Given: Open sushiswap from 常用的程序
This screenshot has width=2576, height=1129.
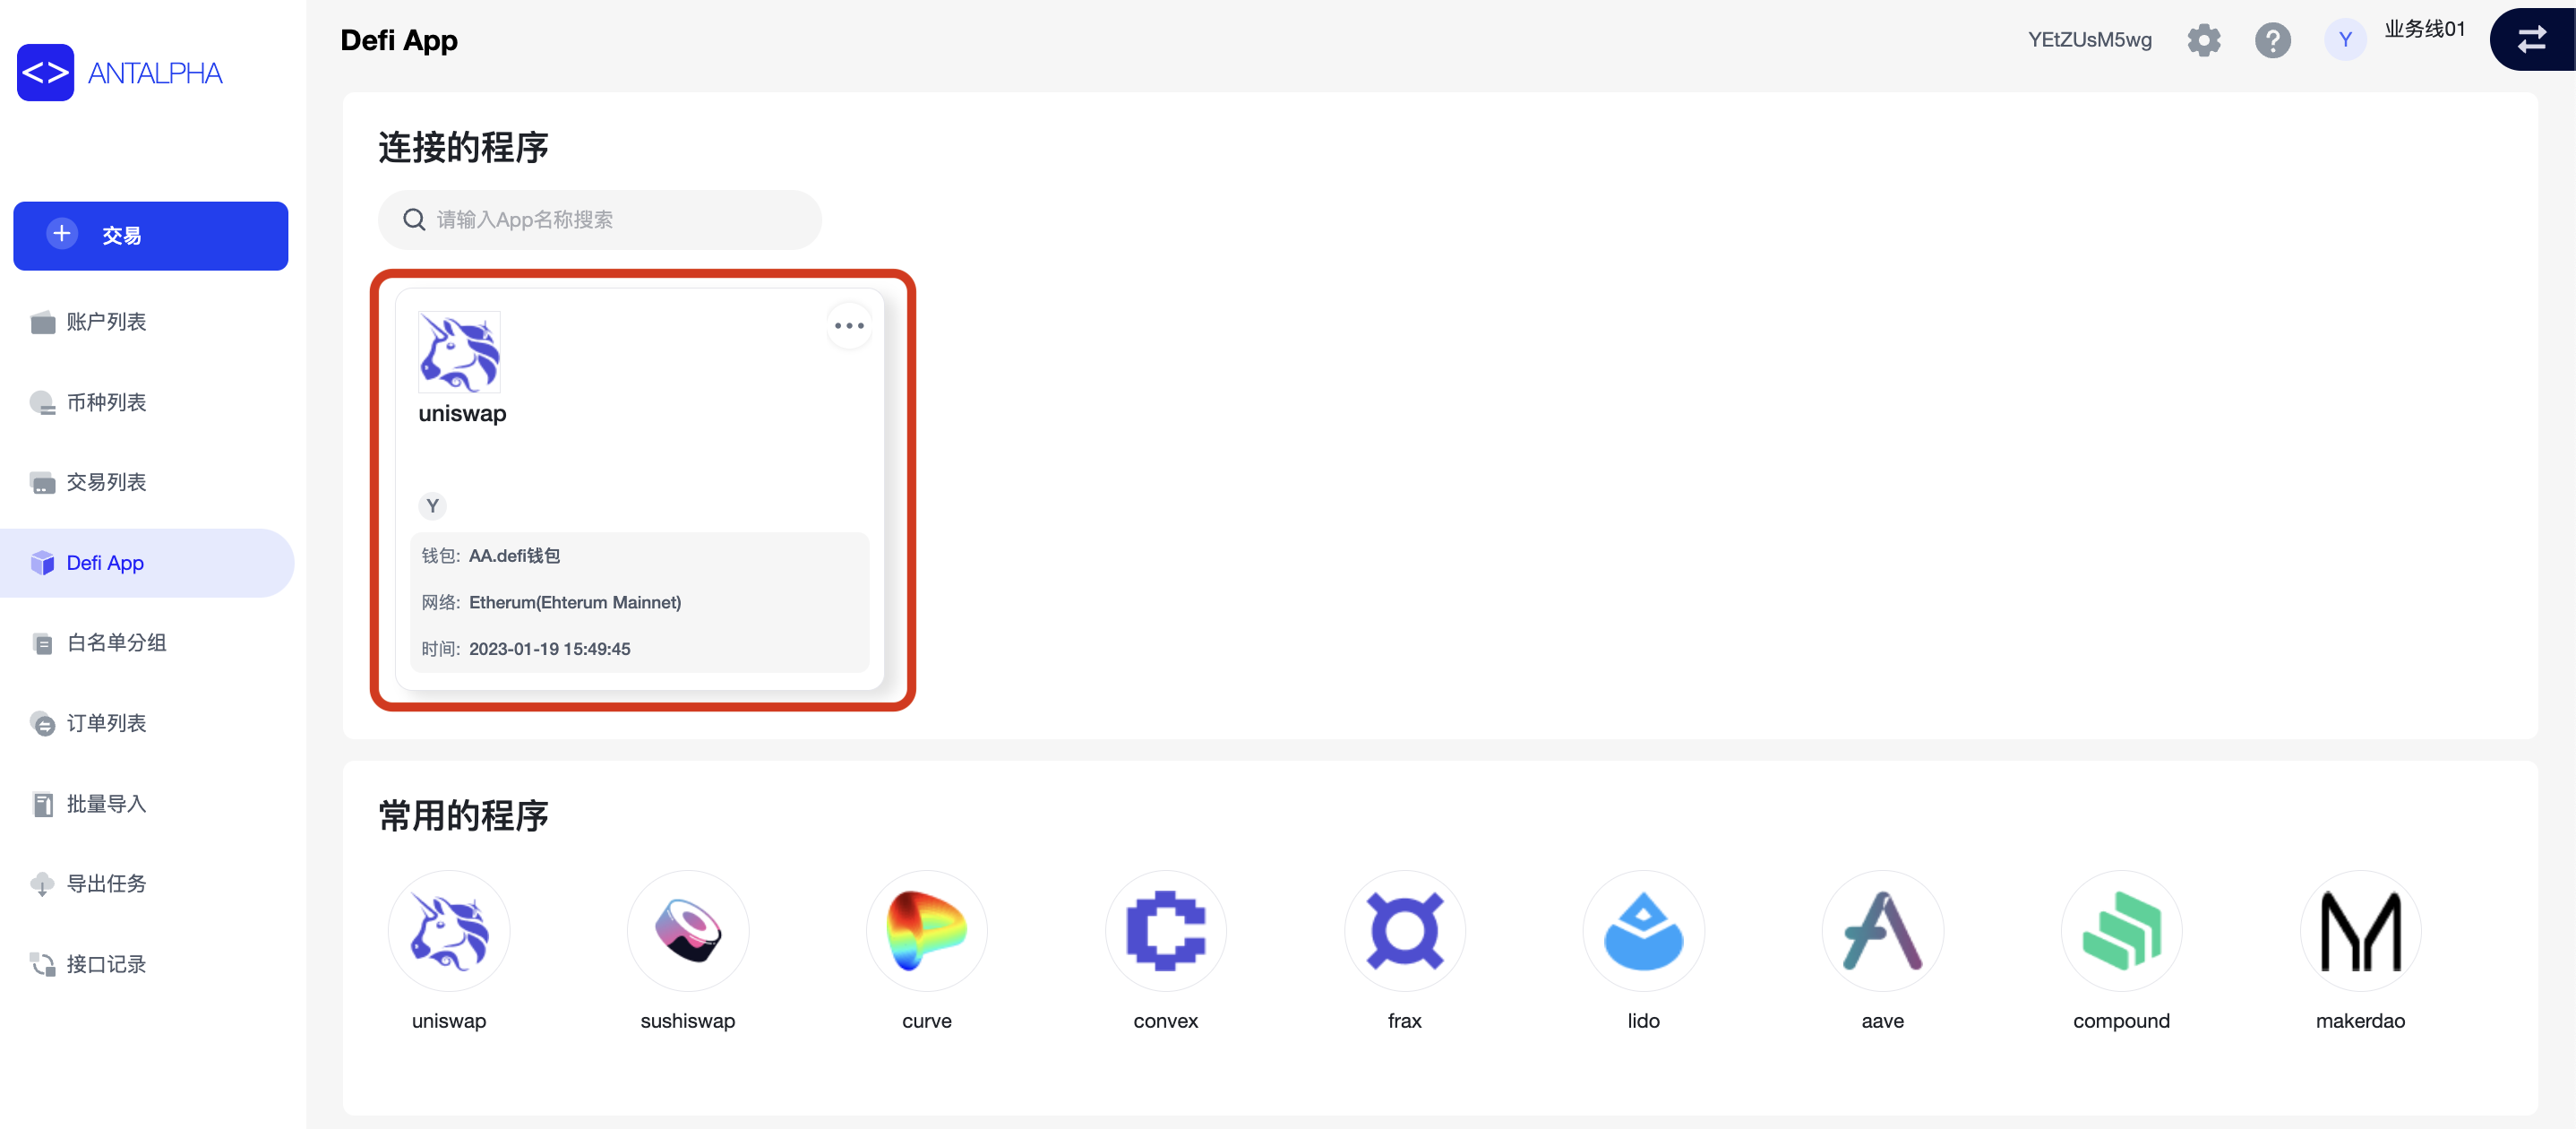Looking at the screenshot, I should pyautogui.click(x=687, y=930).
